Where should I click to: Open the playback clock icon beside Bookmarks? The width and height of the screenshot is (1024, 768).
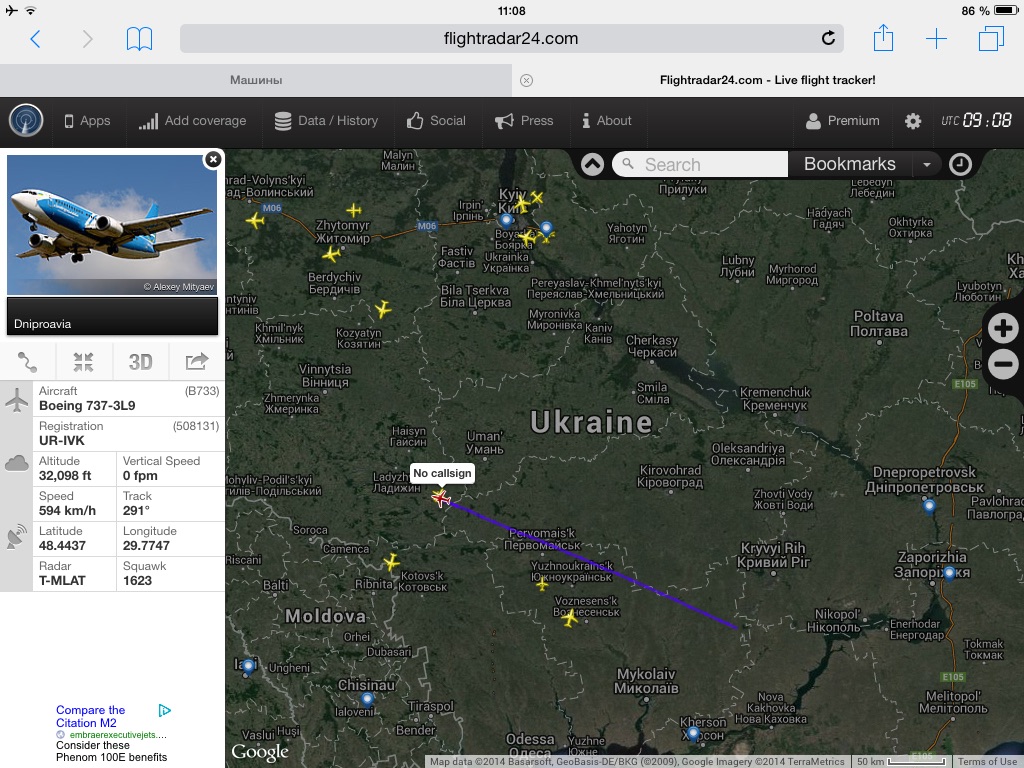click(x=960, y=165)
